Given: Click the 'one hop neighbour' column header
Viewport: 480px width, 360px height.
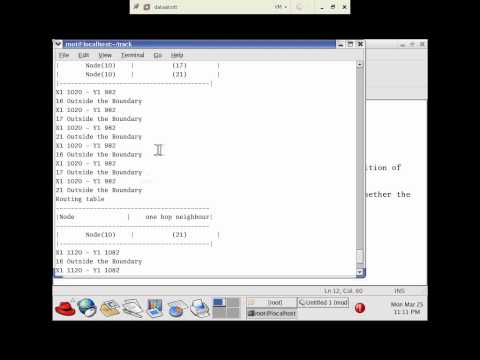Looking at the screenshot, I should tap(177, 217).
